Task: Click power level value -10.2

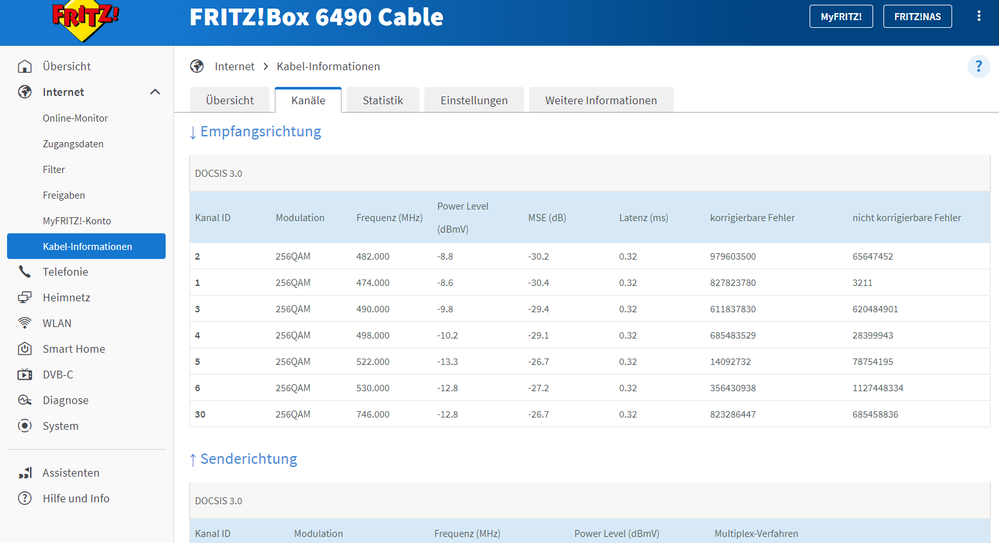Action: tap(447, 335)
